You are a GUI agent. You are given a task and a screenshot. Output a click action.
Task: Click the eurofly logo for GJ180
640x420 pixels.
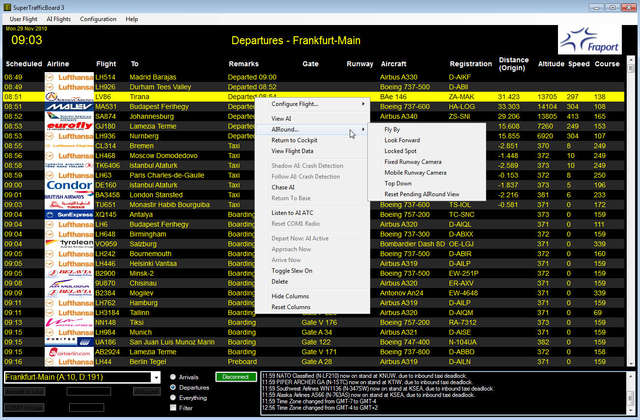tap(69, 126)
